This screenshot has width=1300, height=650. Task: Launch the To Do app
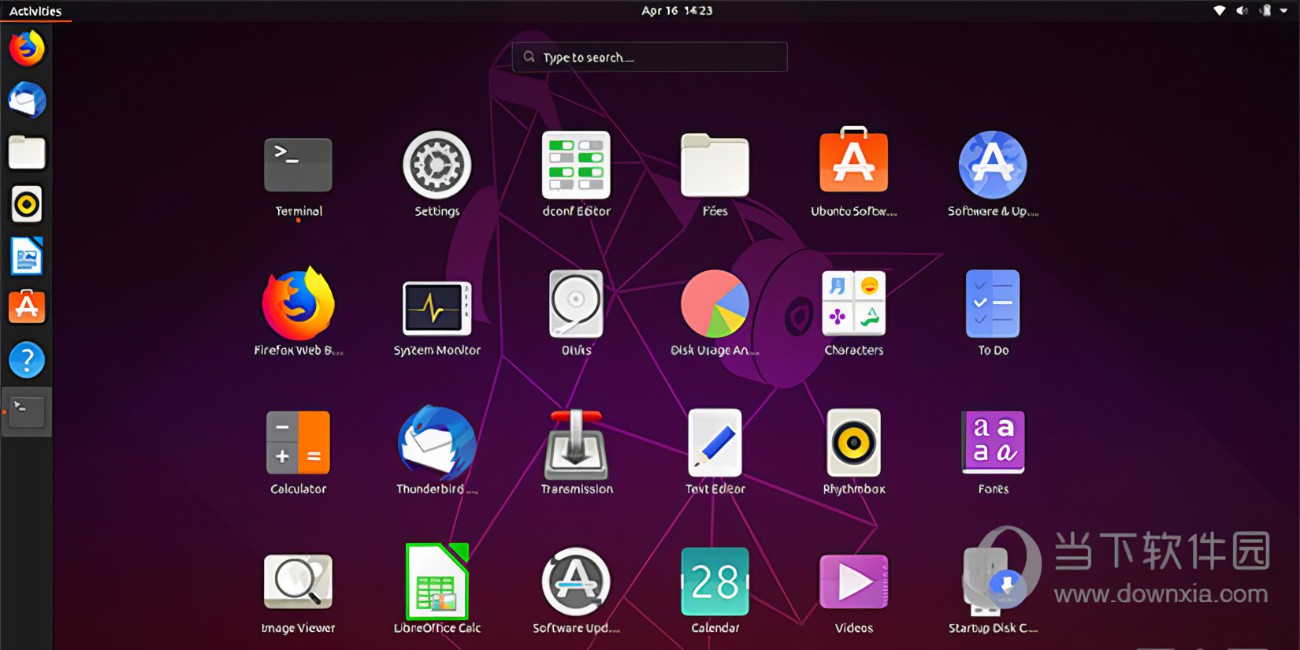pos(993,304)
